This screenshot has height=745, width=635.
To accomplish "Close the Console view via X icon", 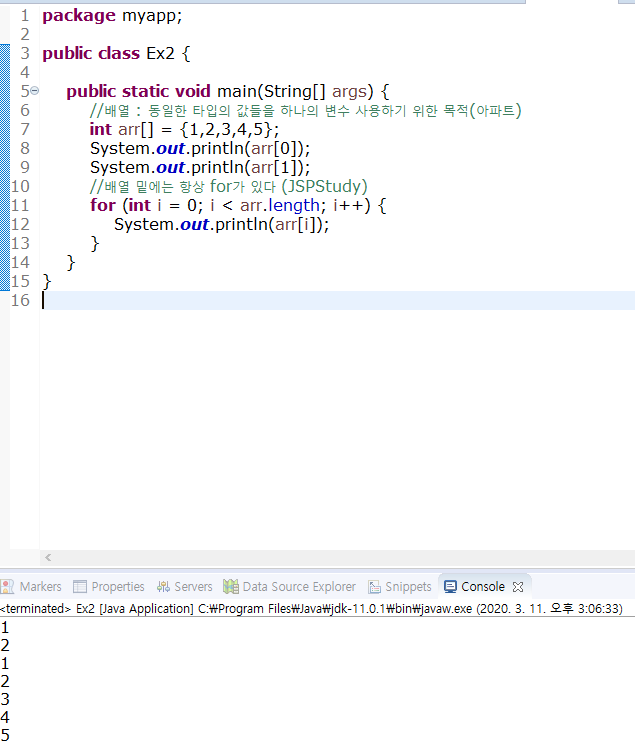I will point(518,587).
